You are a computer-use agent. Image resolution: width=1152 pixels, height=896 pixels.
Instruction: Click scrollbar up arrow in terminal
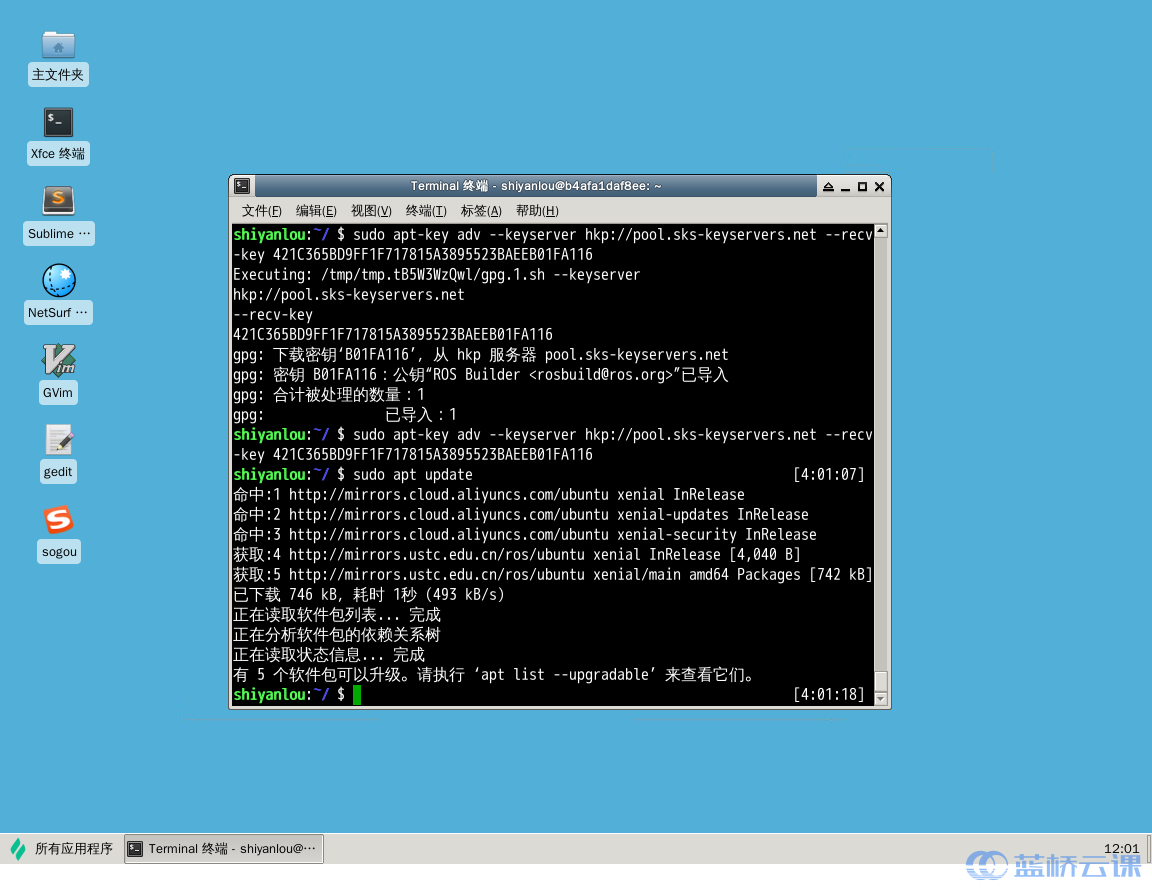point(881,232)
